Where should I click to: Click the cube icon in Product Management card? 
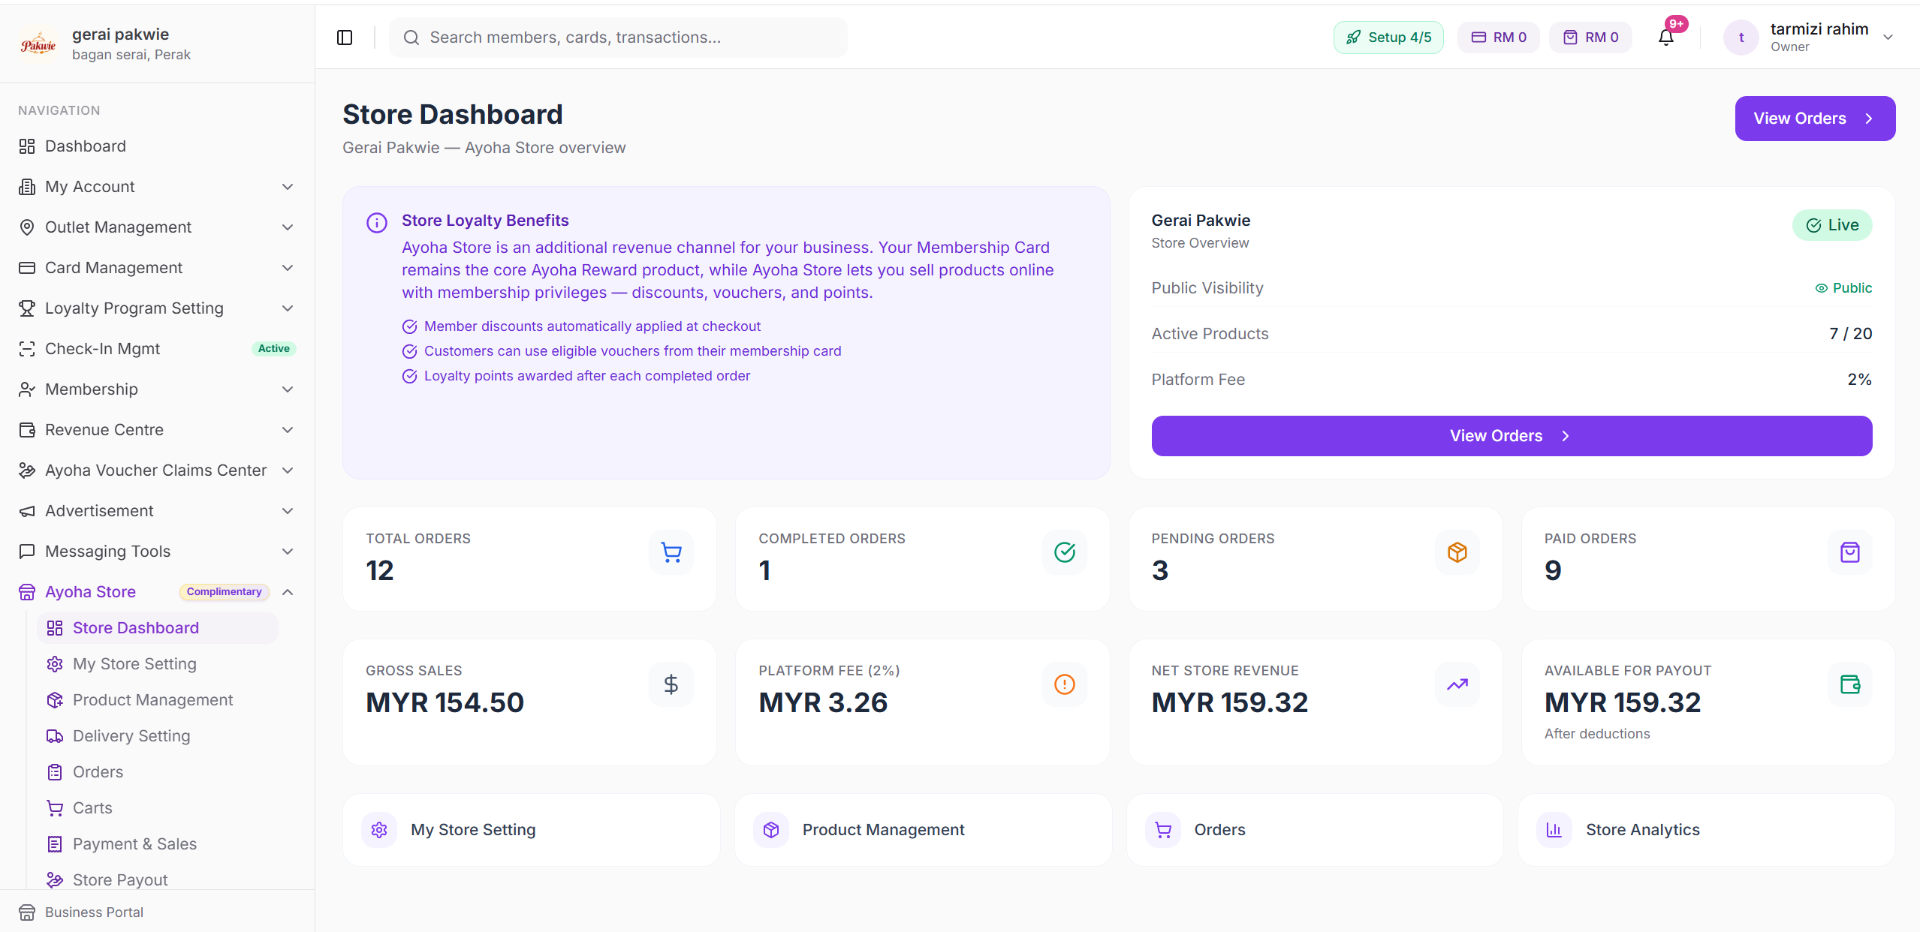coord(771,830)
